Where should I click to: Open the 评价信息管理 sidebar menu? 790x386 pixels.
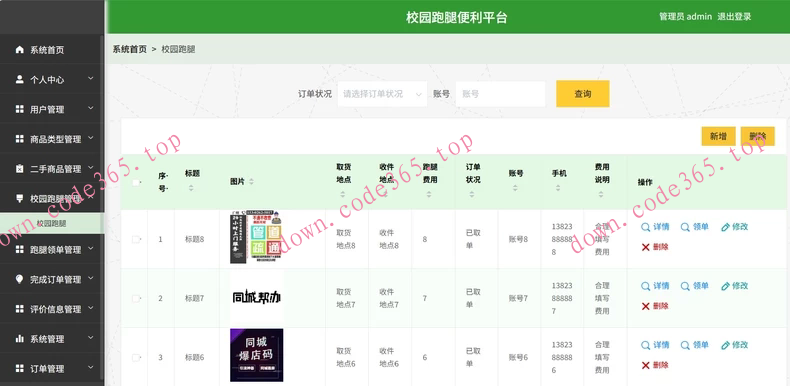click(51, 308)
